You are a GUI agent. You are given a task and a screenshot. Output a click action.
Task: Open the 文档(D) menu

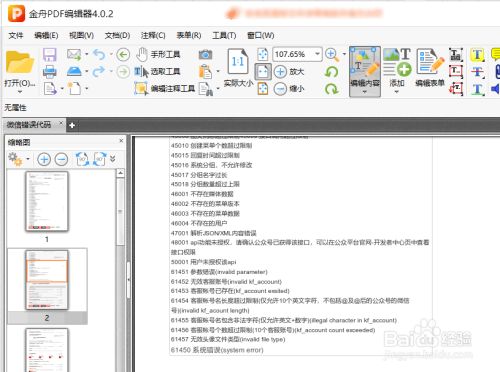click(x=117, y=35)
